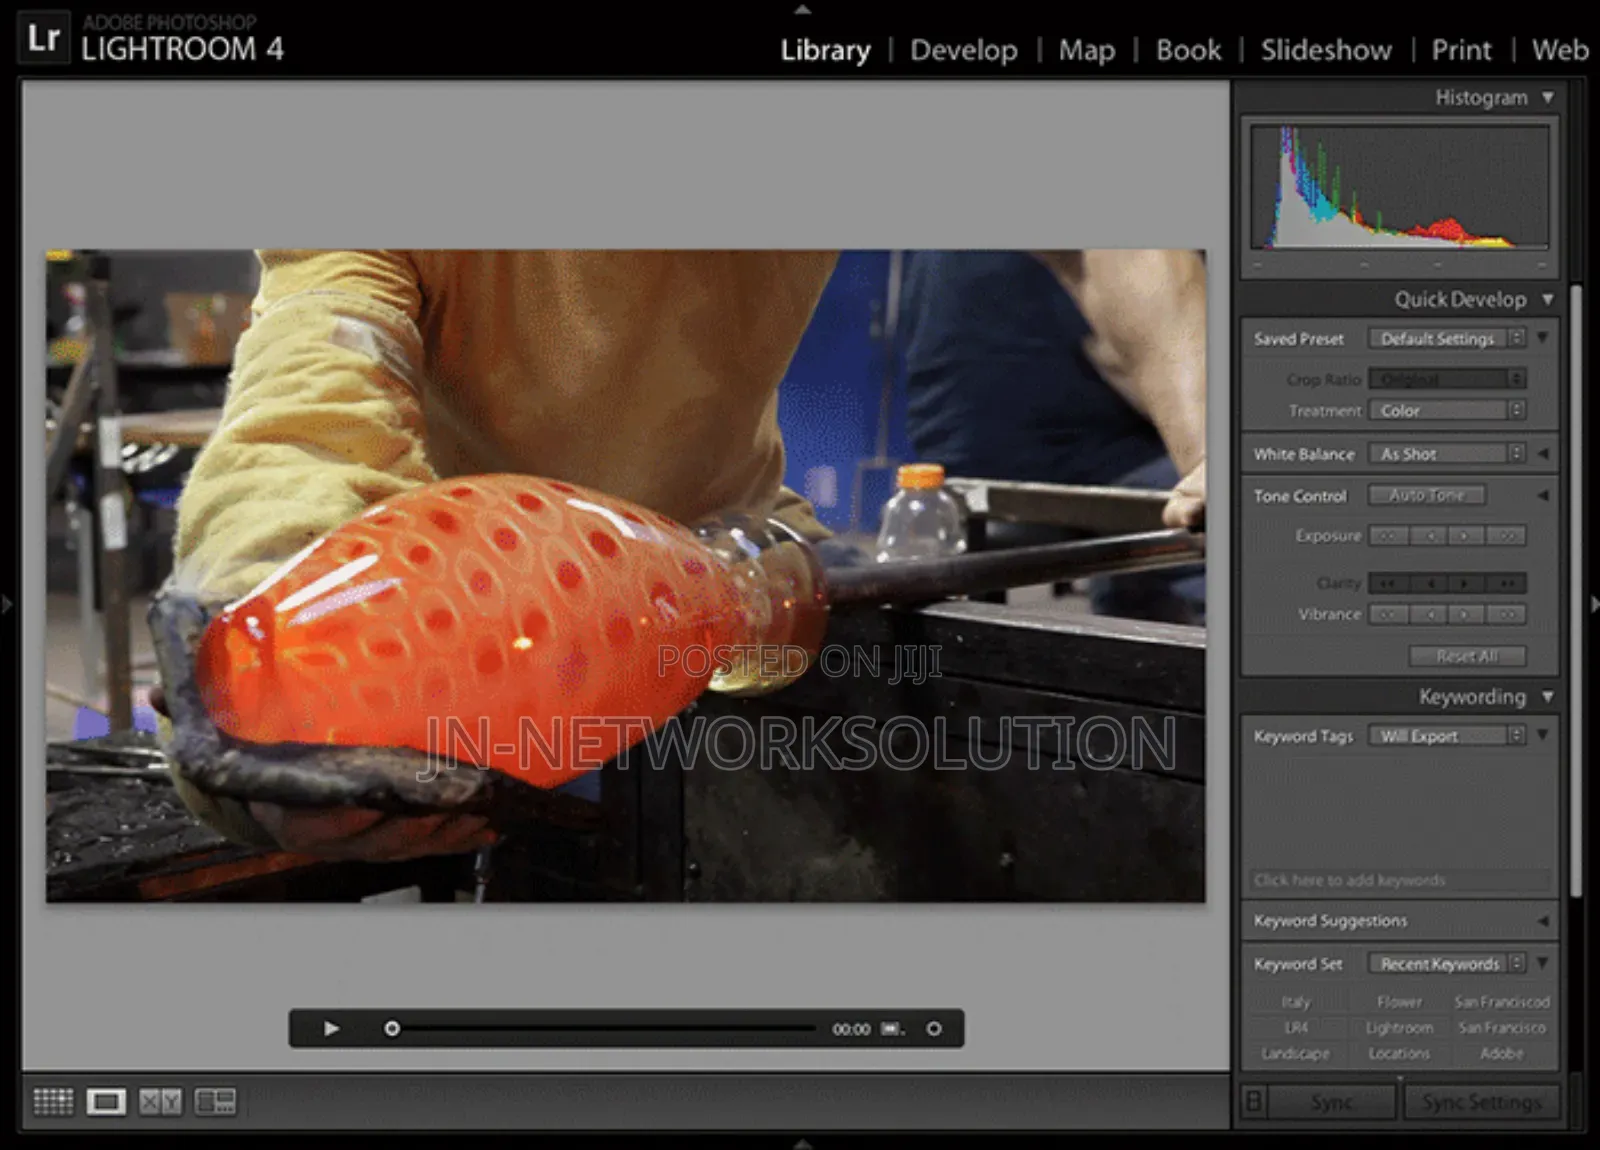Apply the Italy keyword
Image resolution: width=1600 pixels, height=1150 pixels.
point(1296,1002)
